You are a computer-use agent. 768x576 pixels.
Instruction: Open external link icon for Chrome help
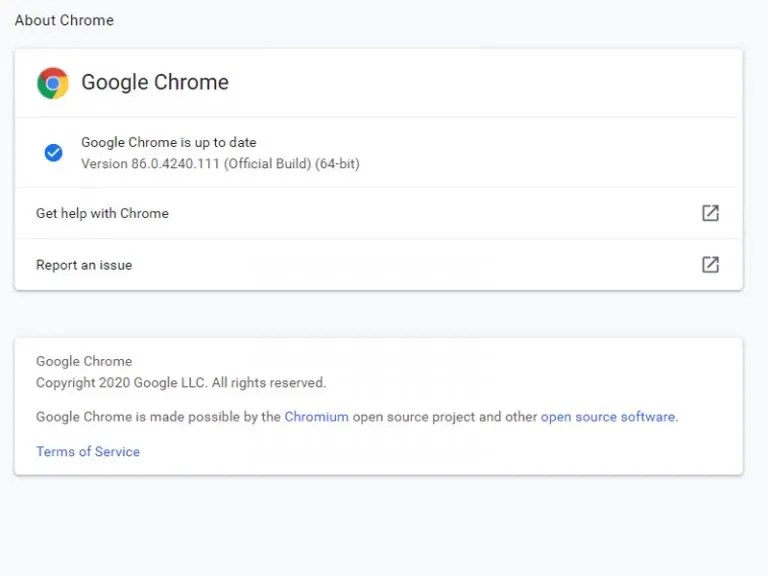[710, 213]
